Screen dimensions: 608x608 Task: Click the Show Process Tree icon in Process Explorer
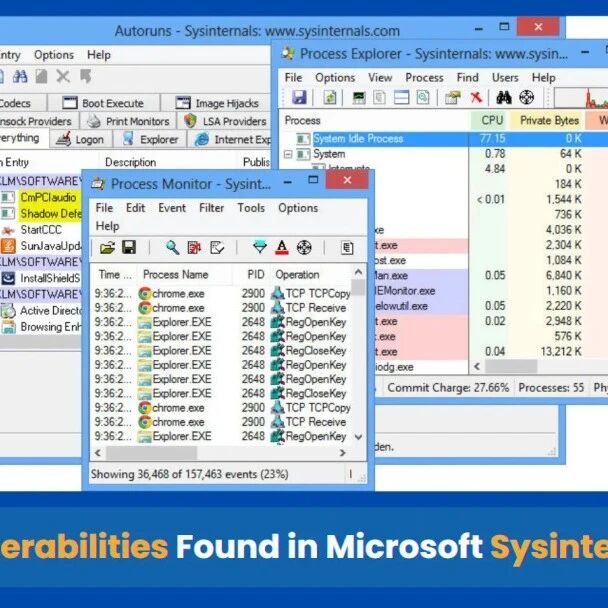coord(379,97)
